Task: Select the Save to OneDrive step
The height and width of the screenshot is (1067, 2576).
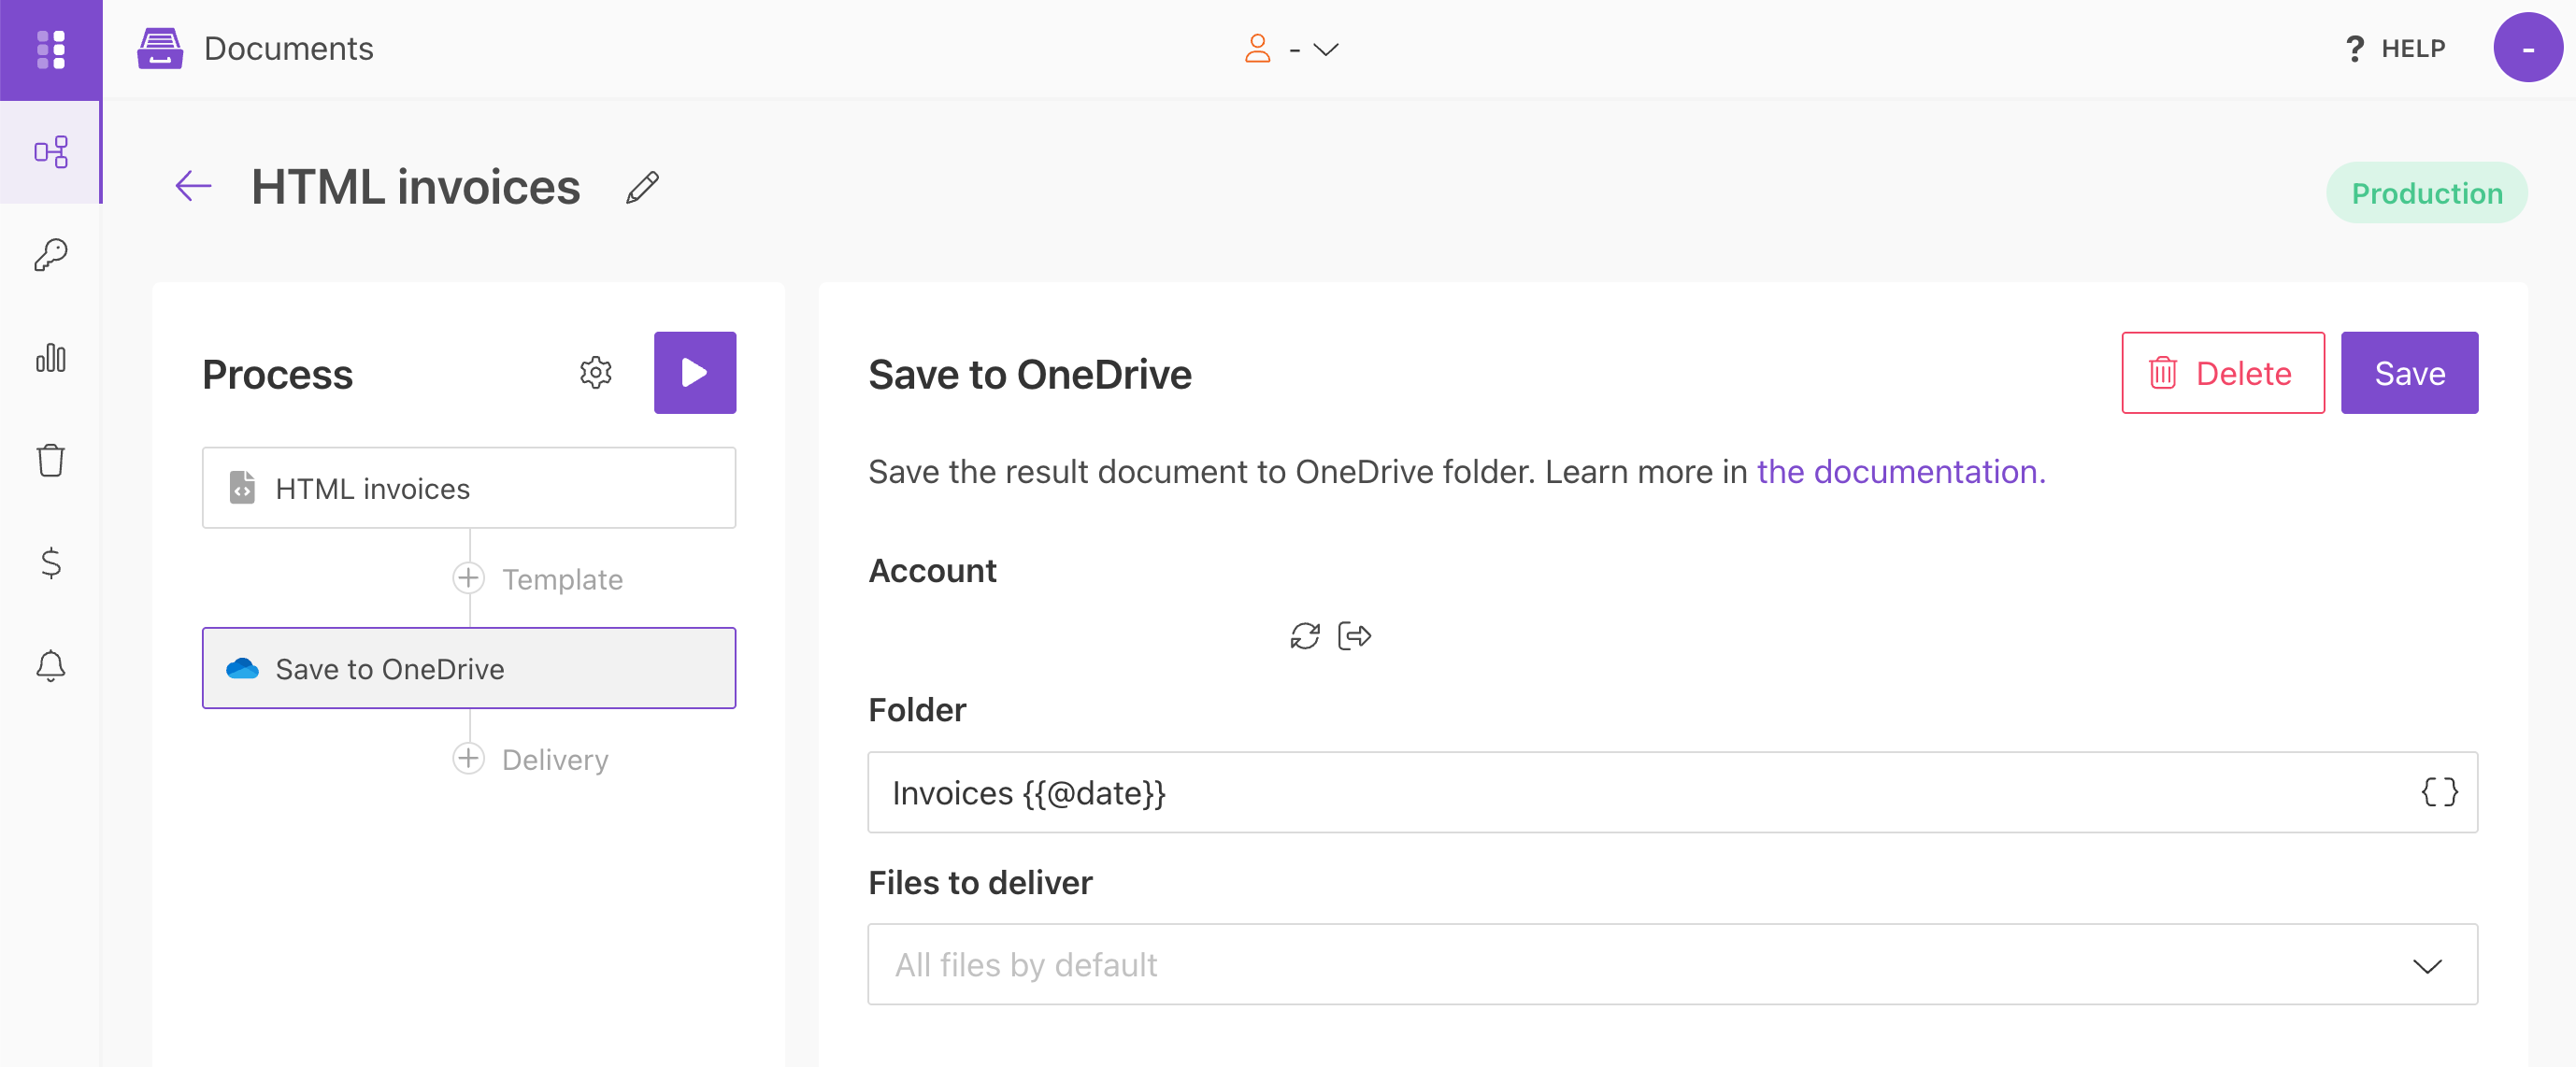Action: [469, 668]
